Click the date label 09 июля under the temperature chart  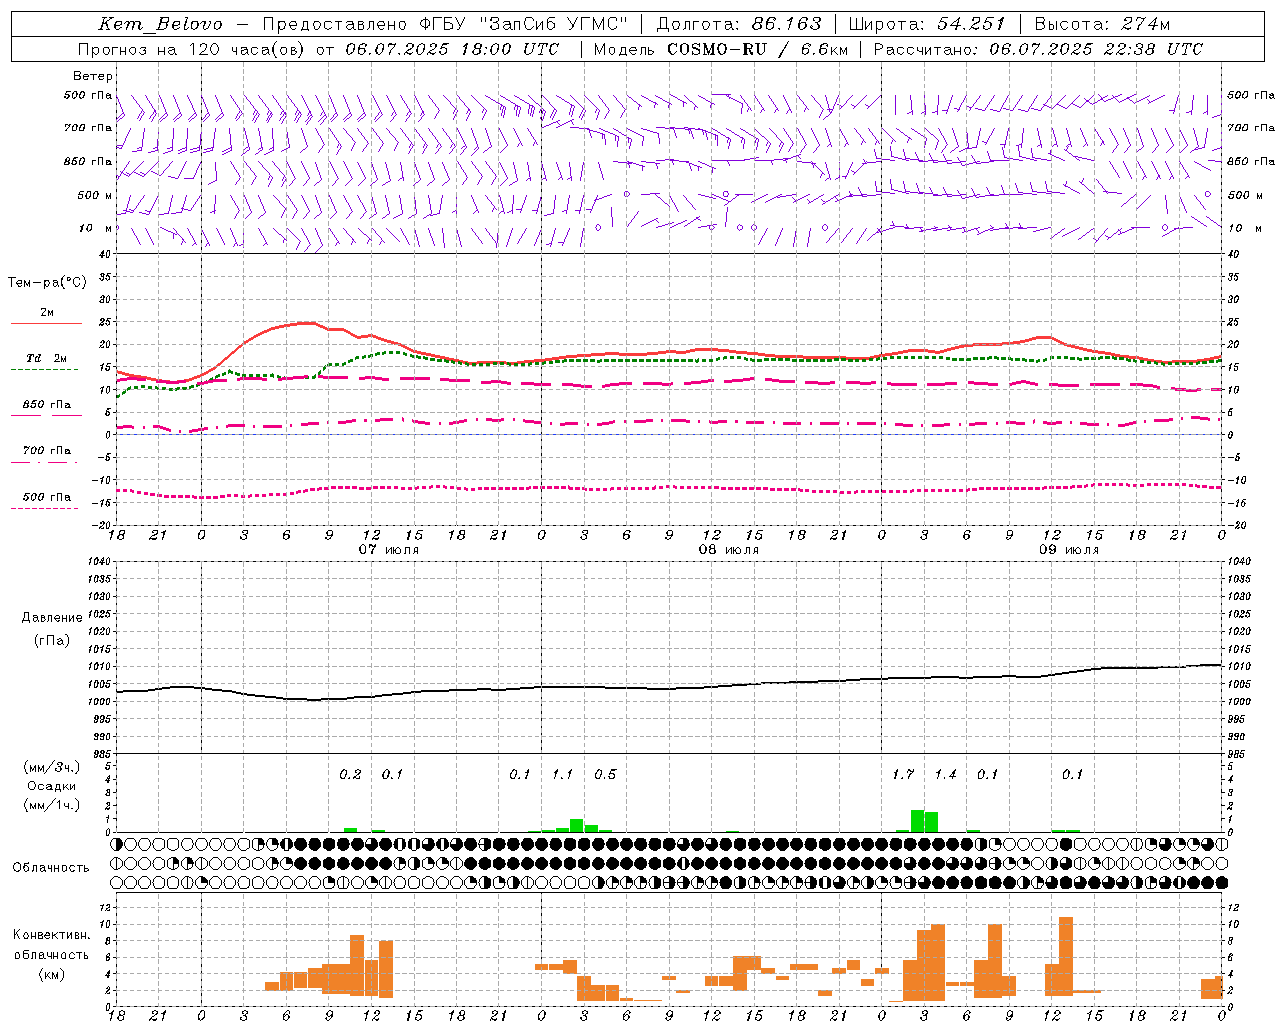click(x=1068, y=550)
